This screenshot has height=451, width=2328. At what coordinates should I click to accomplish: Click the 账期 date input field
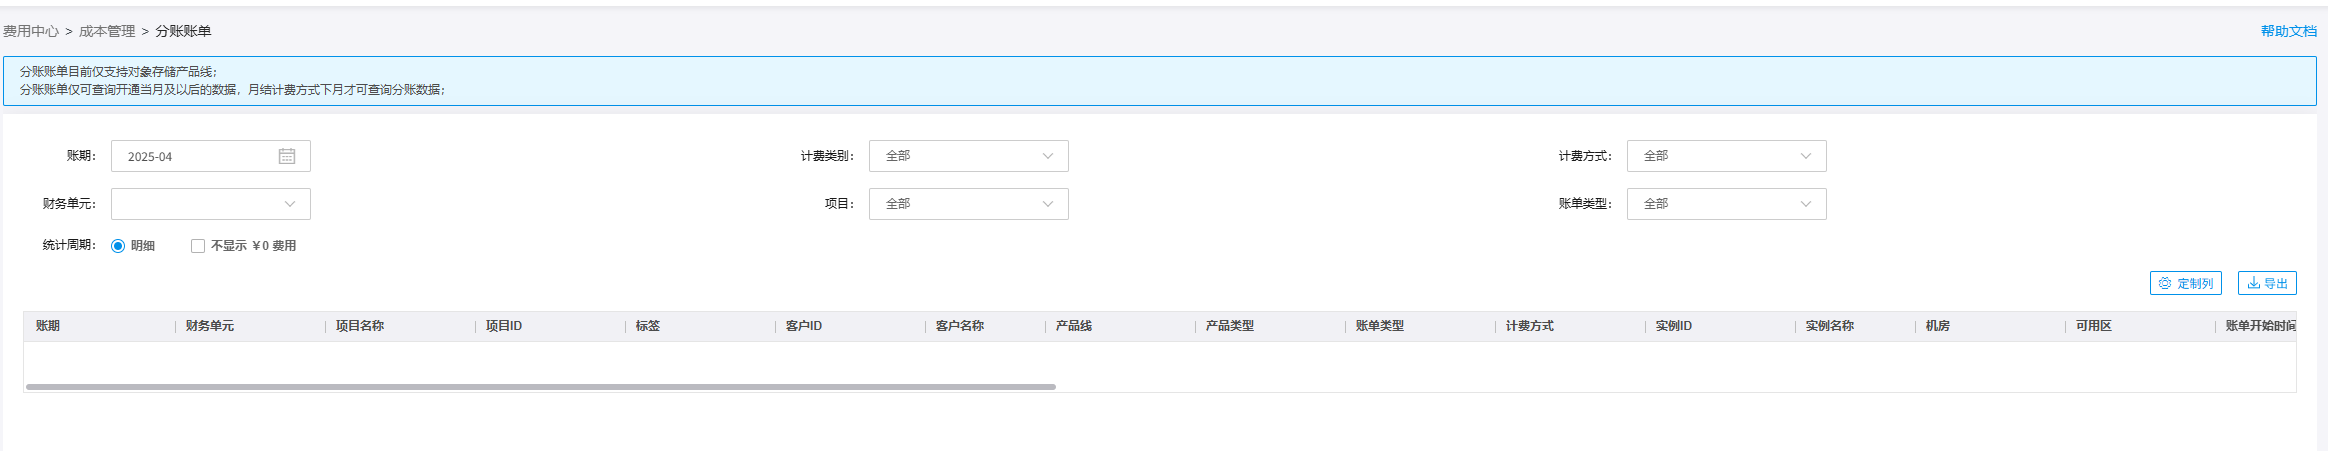pyautogui.click(x=210, y=156)
